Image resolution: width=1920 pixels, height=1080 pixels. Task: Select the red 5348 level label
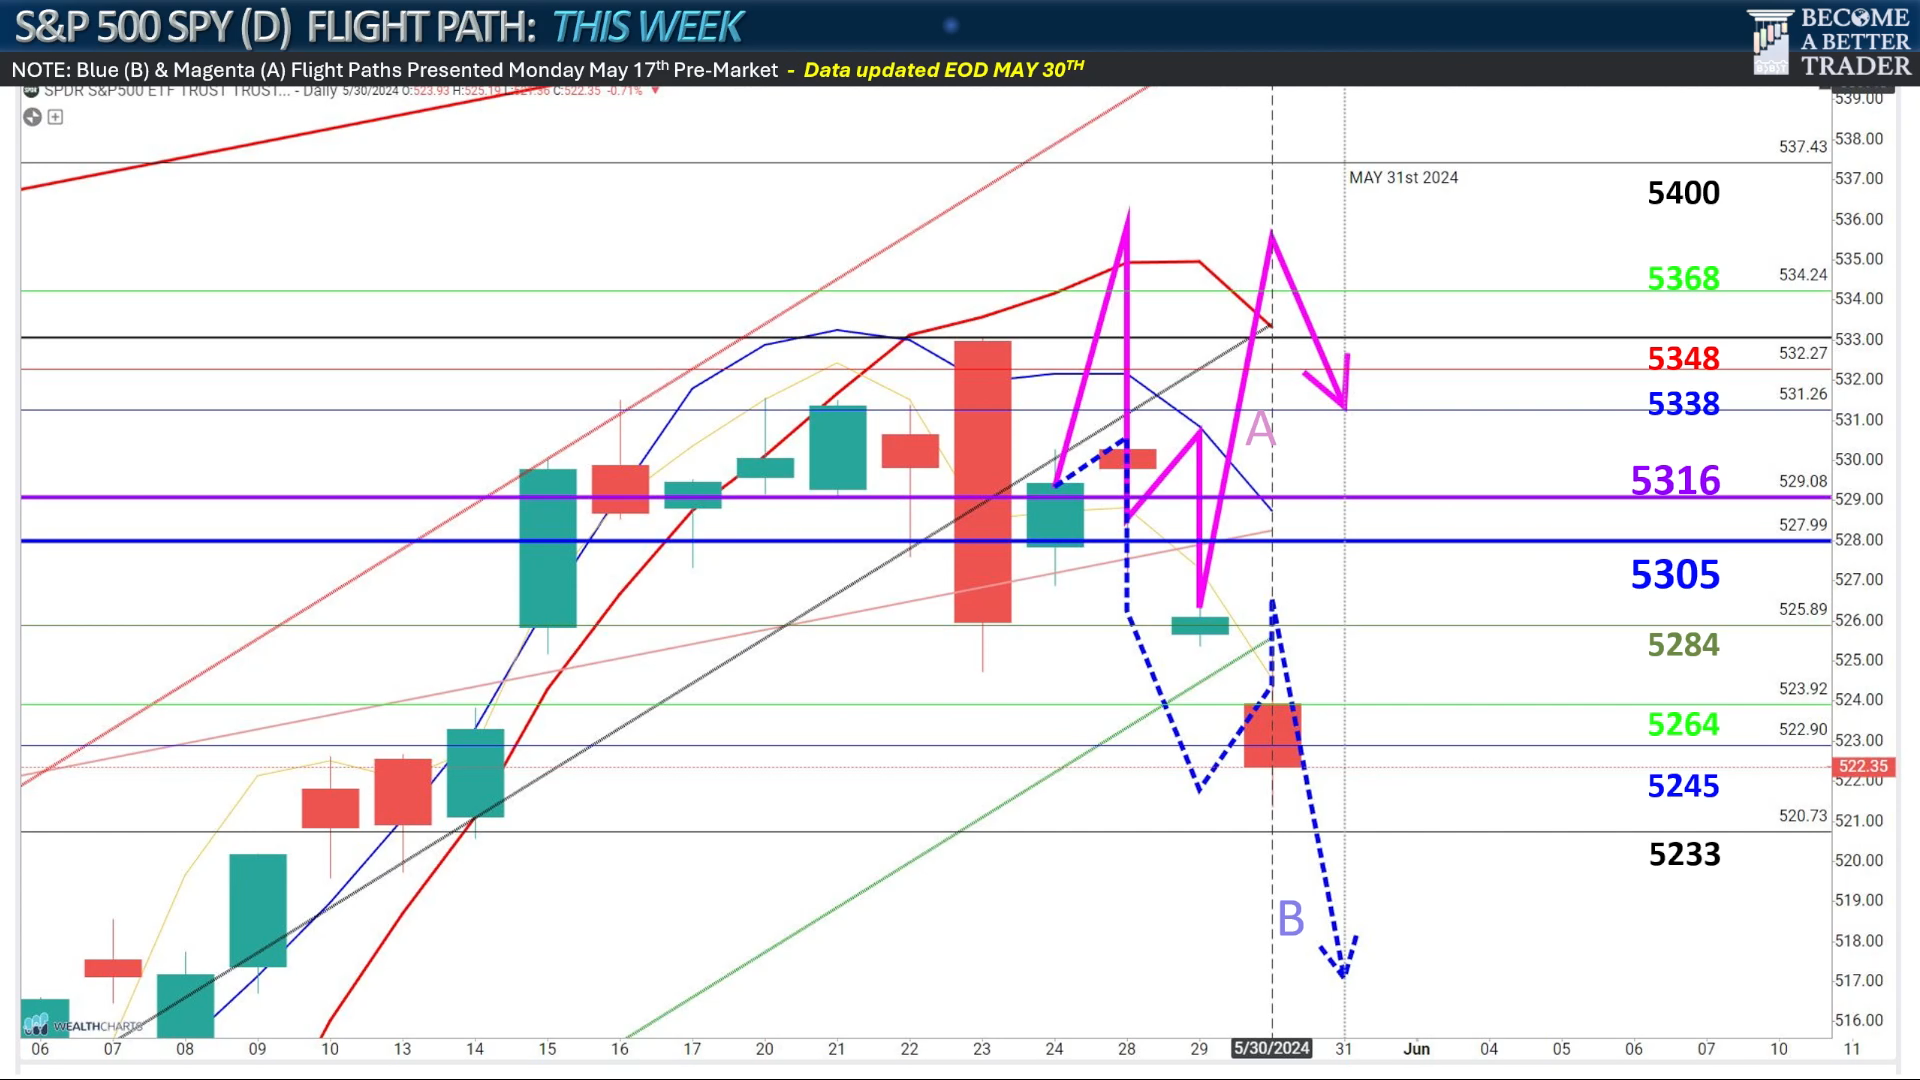point(1683,358)
